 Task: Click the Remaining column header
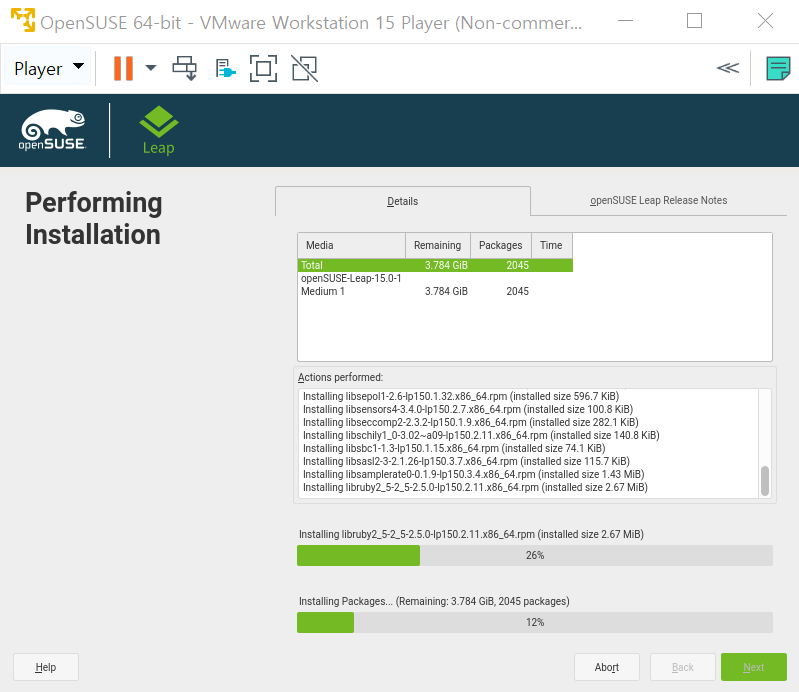tap(438, 245)
